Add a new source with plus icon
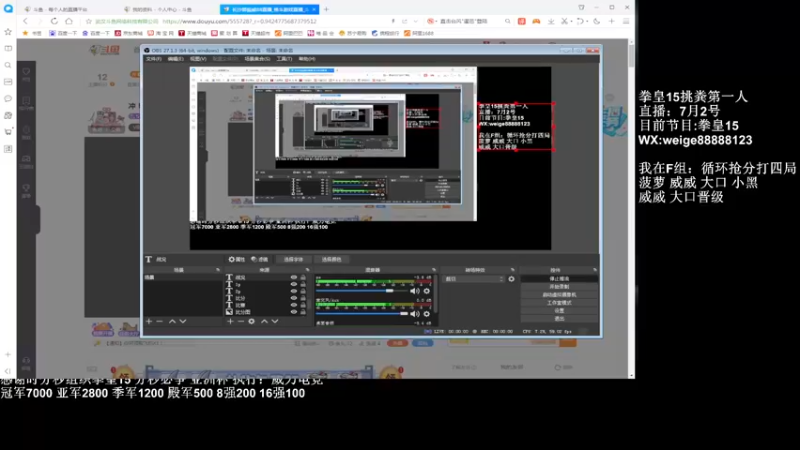 (230, 321)
